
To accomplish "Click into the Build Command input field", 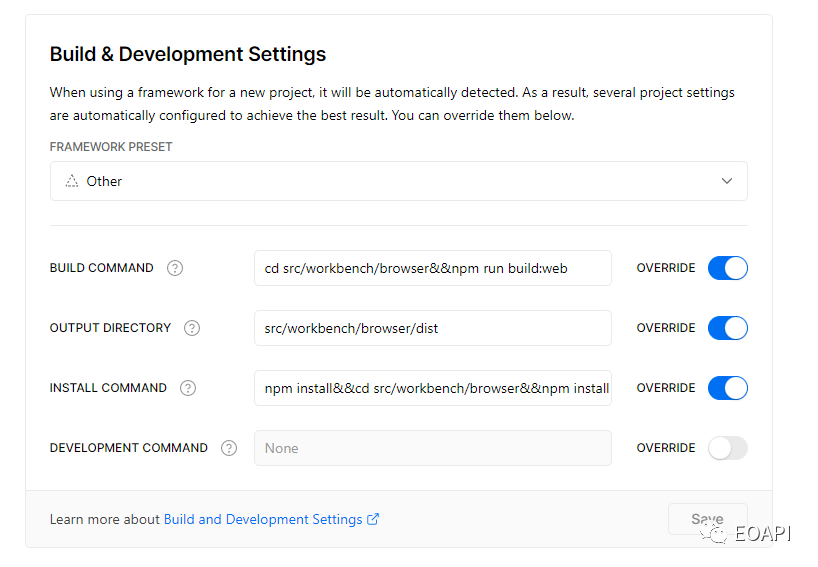I will click(x=432, y=268).
